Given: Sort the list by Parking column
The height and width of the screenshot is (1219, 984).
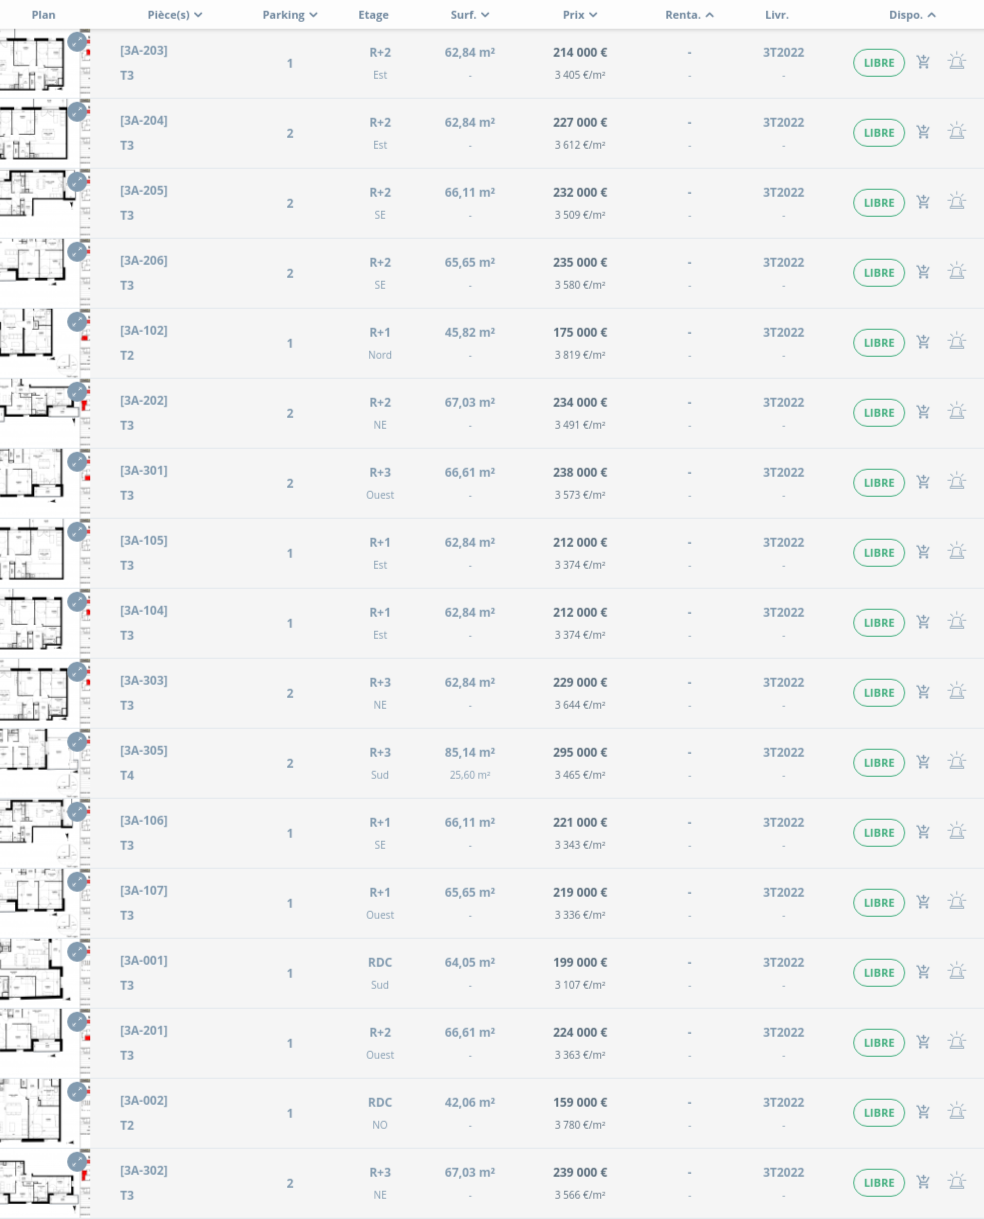Looking at the screenshot, I should tap(290, 15).
